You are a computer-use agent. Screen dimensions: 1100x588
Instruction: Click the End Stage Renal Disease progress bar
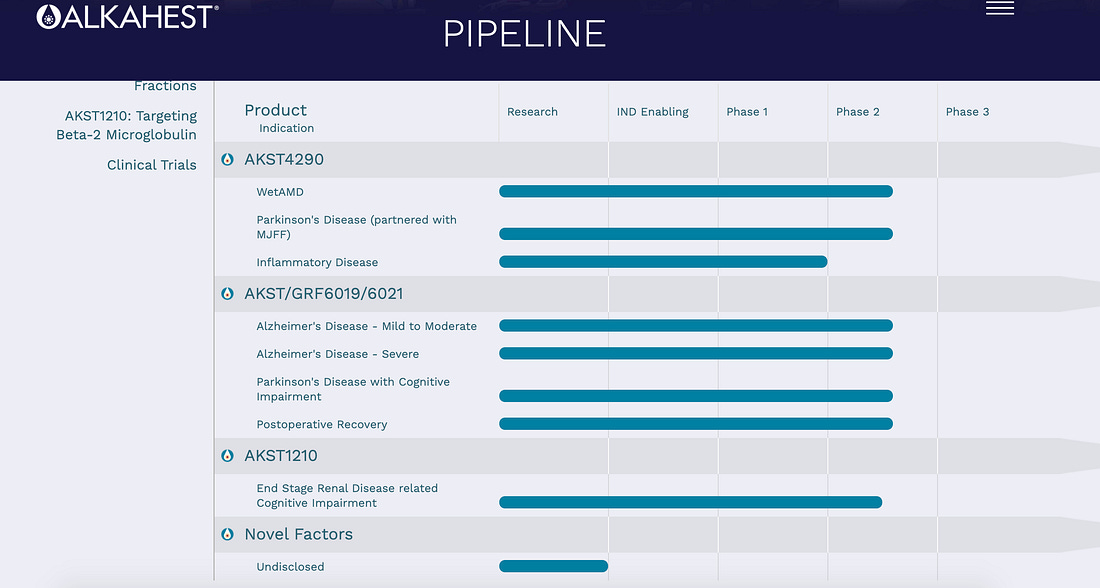[690, 502]
